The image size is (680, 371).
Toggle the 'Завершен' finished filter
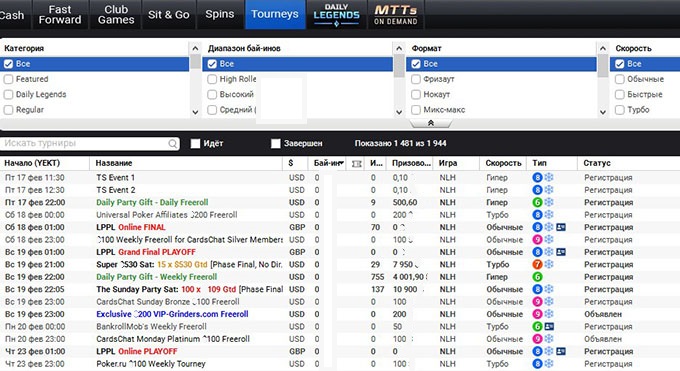276,143
